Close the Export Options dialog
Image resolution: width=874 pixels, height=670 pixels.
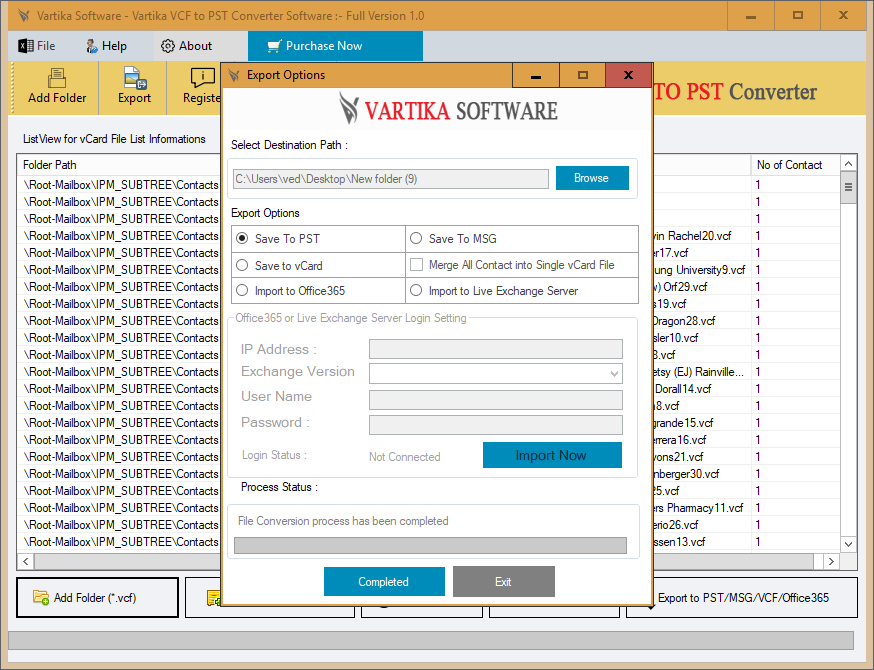628,75
